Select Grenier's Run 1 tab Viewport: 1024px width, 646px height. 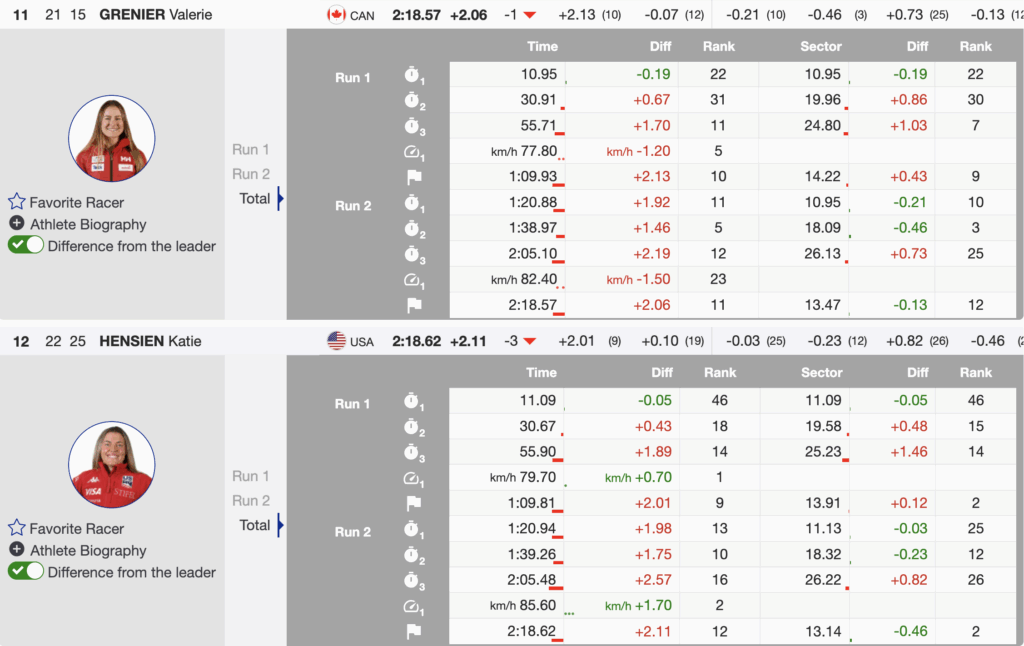tap(251, 149)
